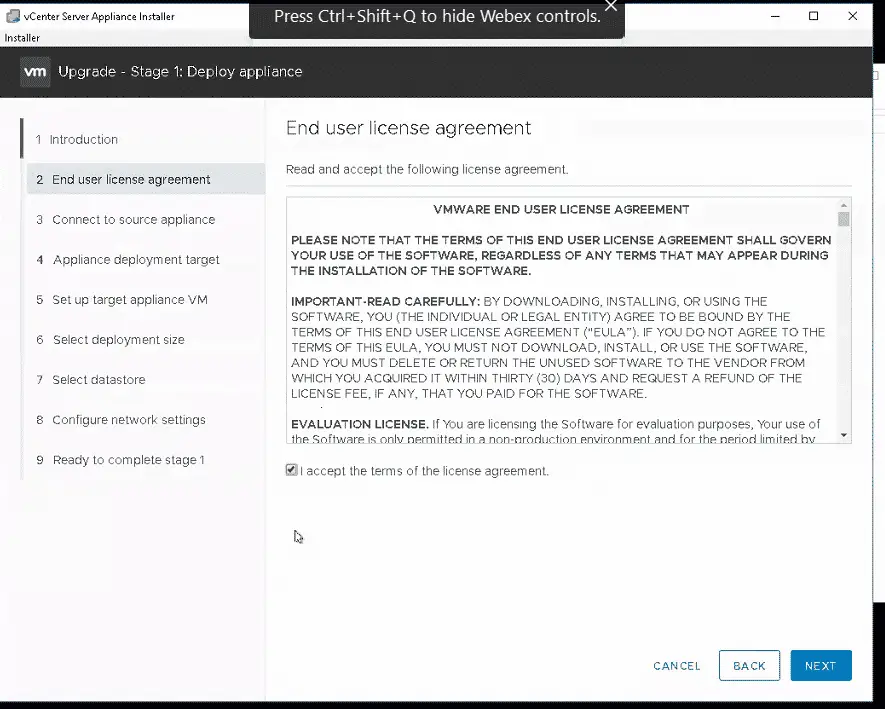Uncheck I accept the license terms checkbox
The image size is (885, 709).
pyautogui.click(x=291, y=470)
